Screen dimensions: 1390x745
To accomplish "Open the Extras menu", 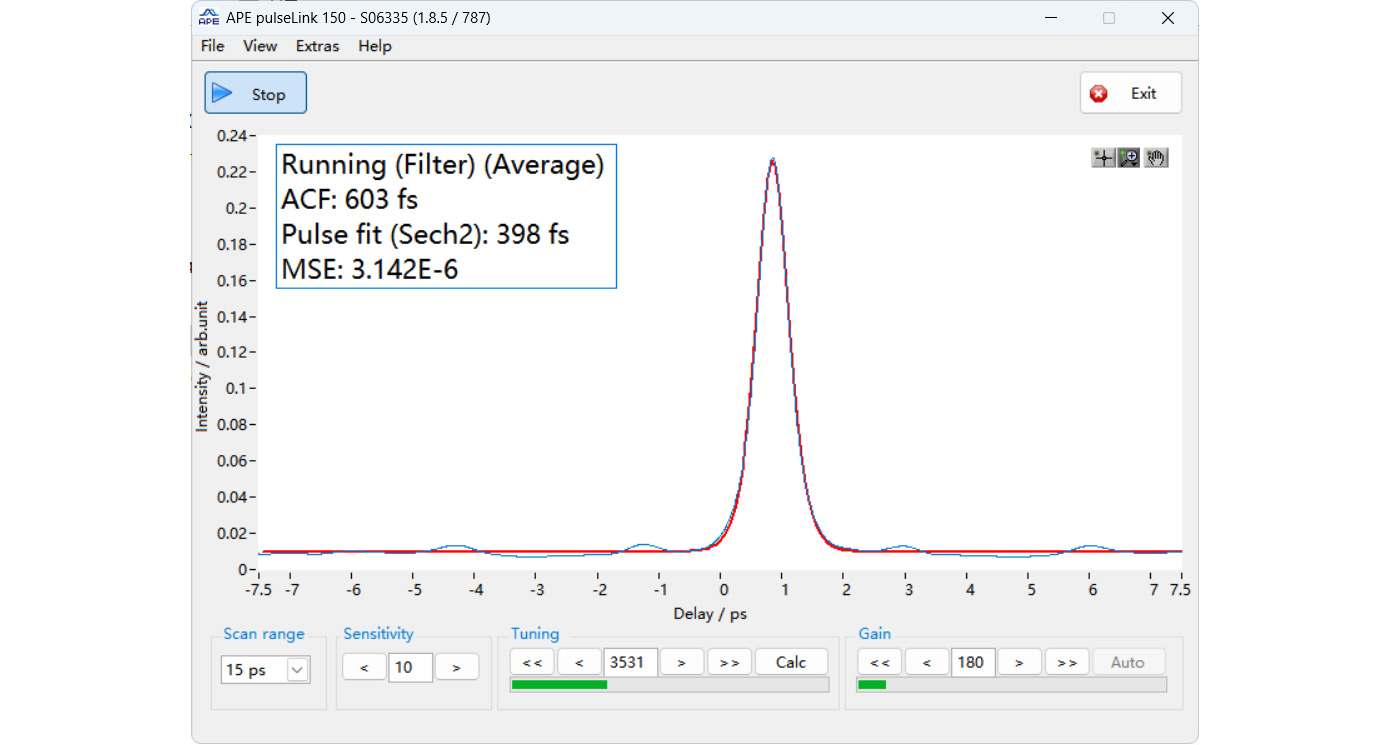I will coord(317,46).
